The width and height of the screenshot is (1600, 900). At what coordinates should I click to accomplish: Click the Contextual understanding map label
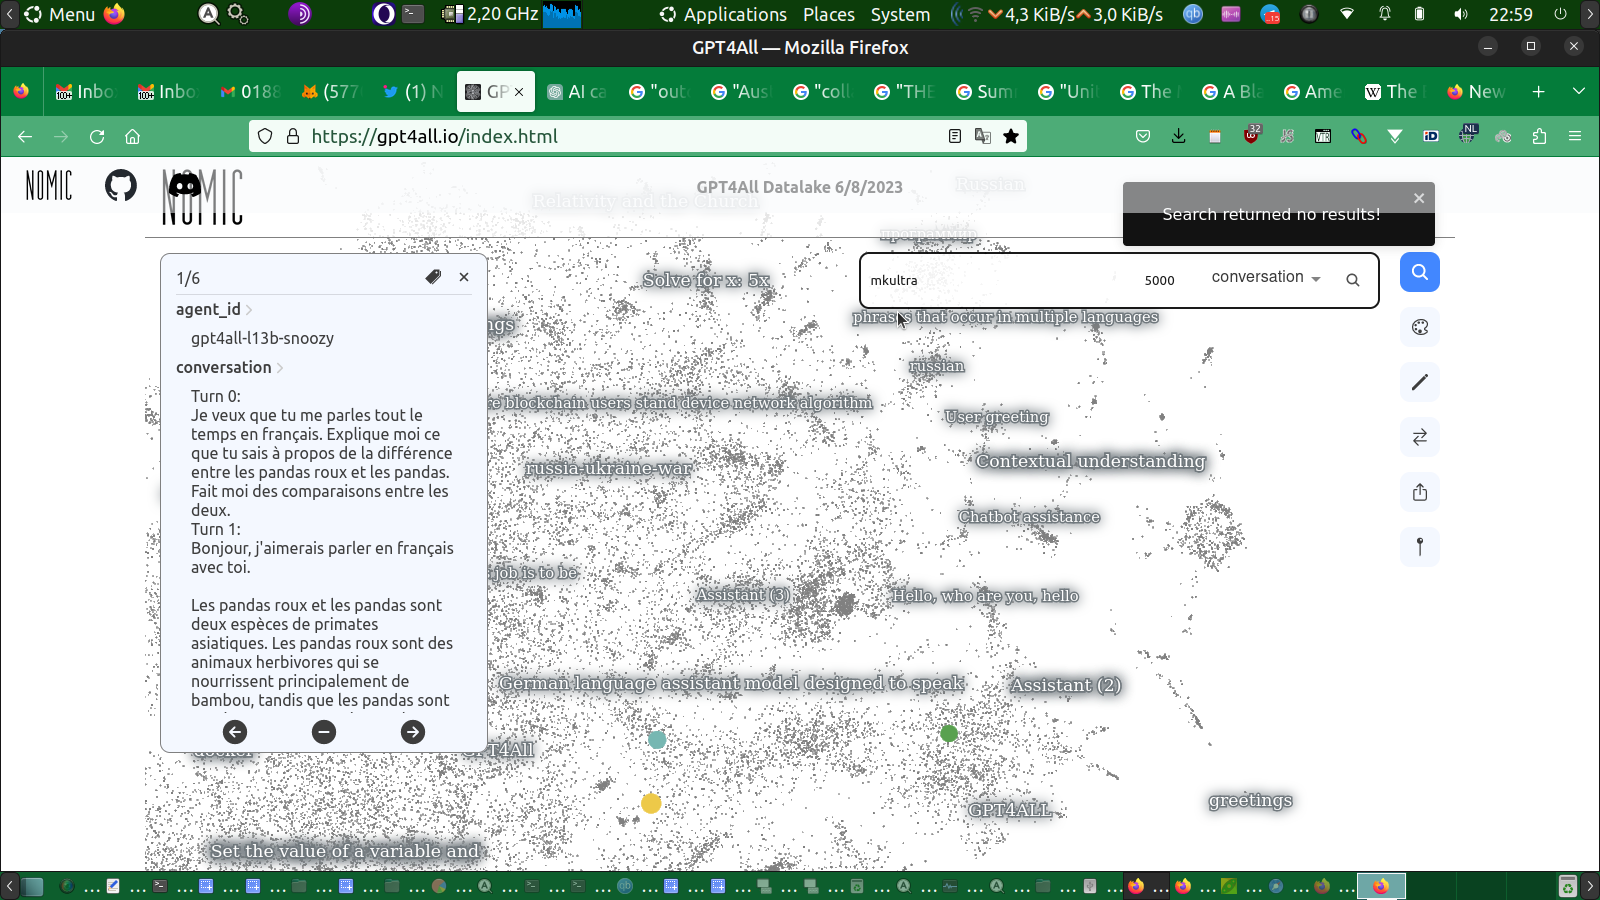pos(1091,461)
